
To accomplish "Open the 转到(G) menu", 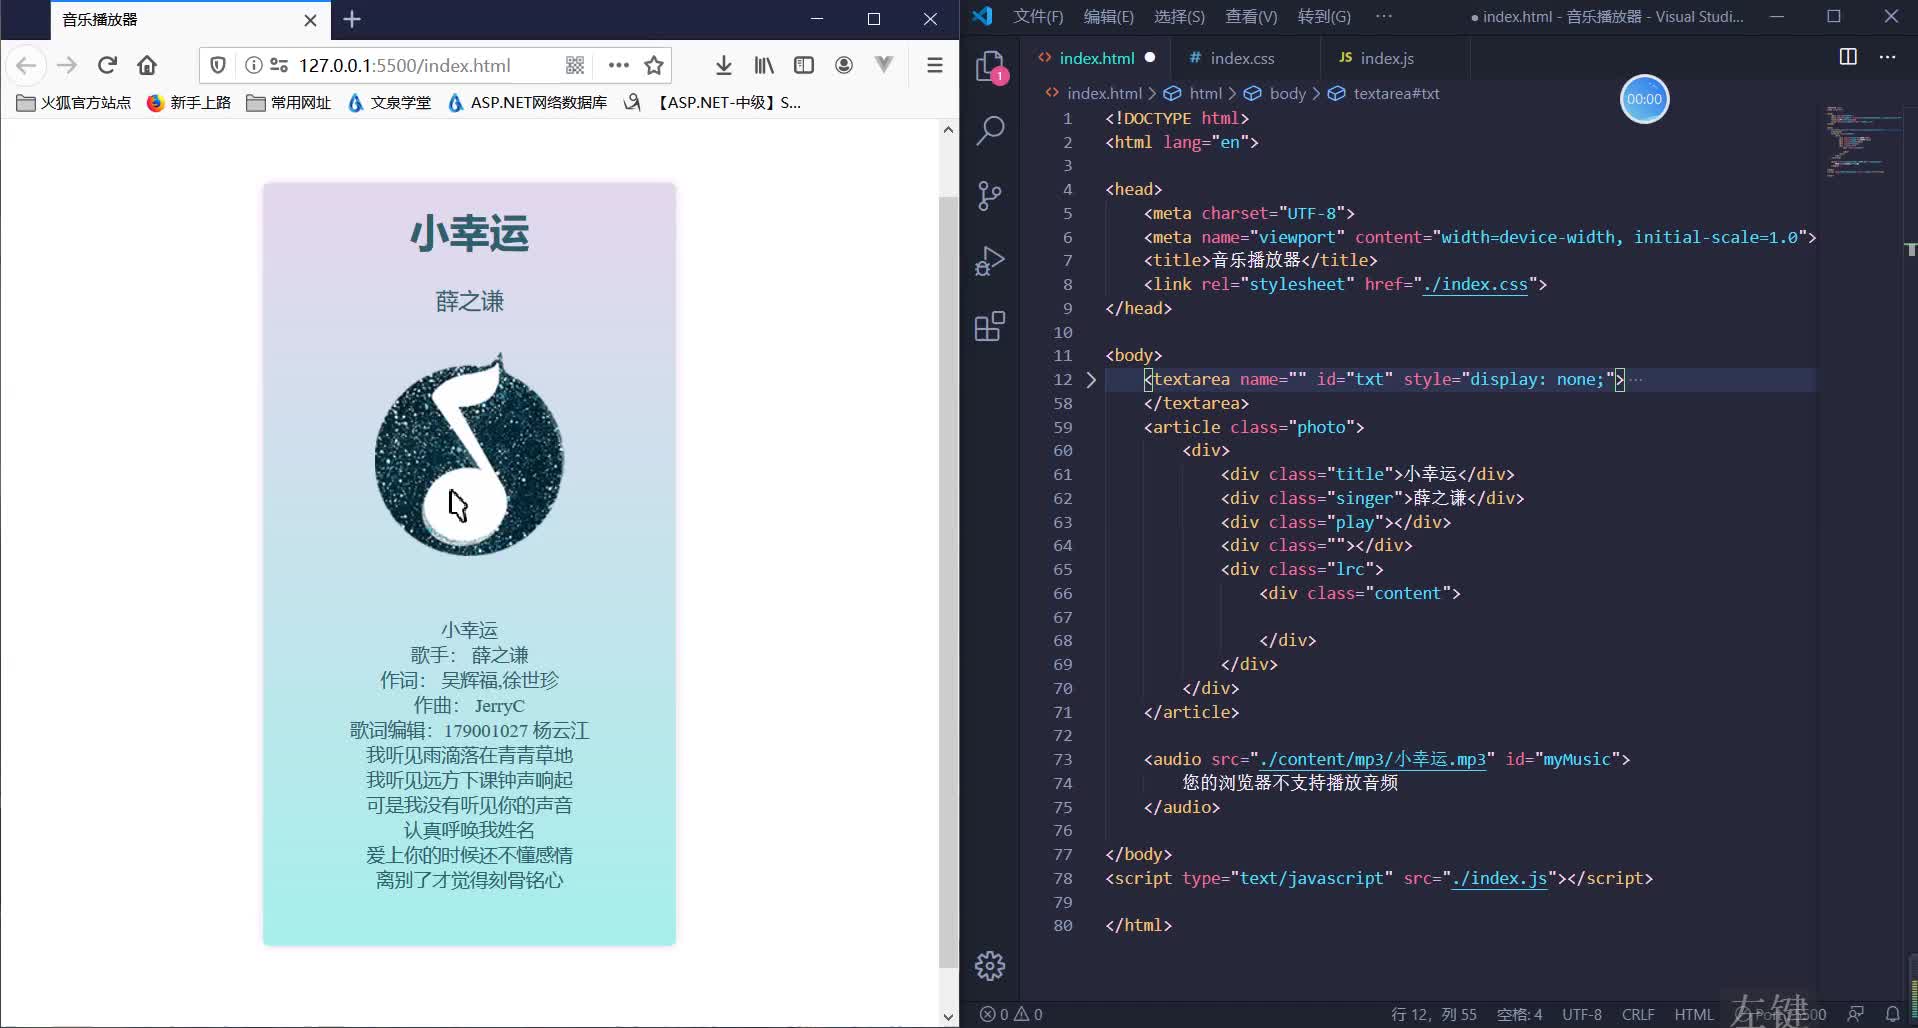I will tap(1324, 16).
